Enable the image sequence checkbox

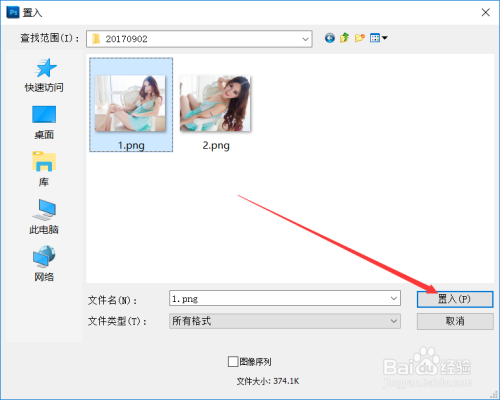[233, 361]
